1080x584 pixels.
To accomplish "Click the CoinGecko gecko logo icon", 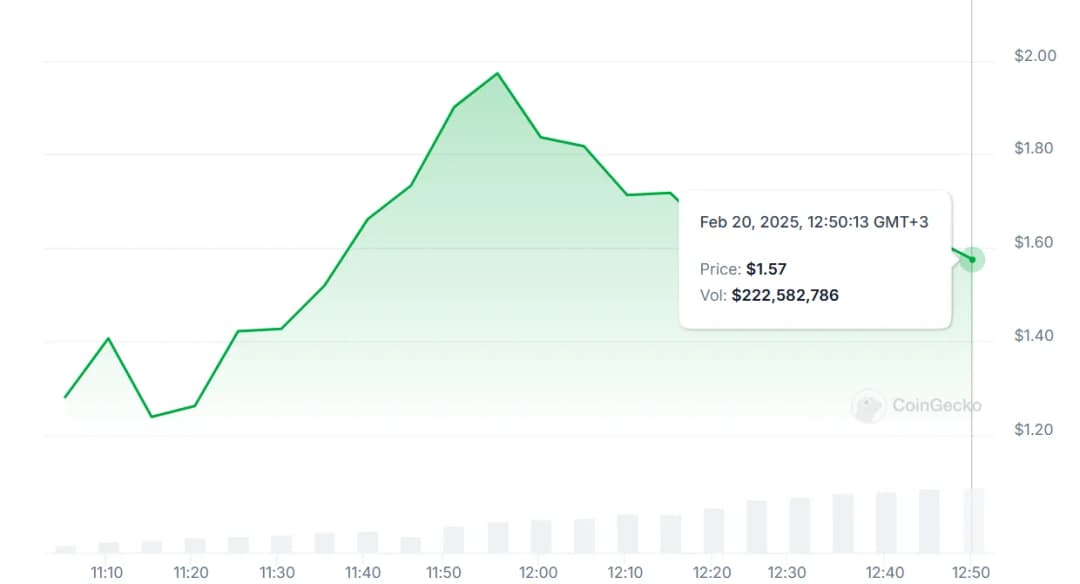I will click(x=868, y=406).
